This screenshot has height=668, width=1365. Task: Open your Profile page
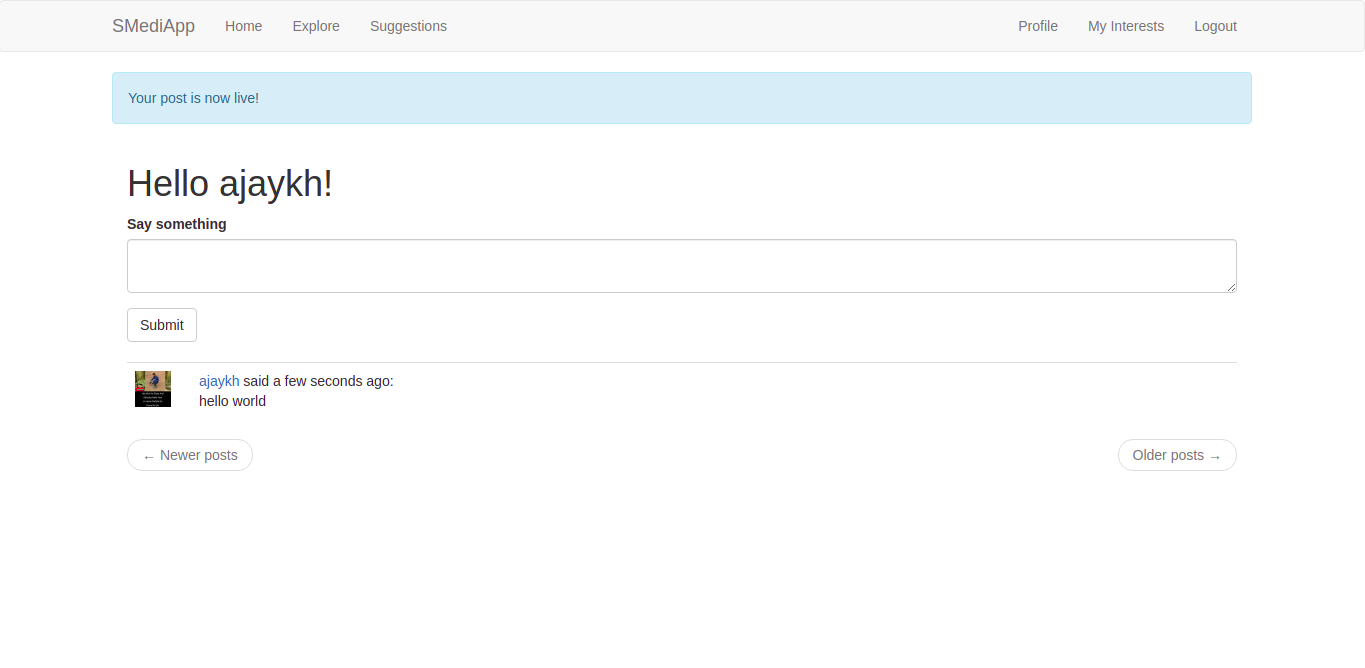point(1037,26)
